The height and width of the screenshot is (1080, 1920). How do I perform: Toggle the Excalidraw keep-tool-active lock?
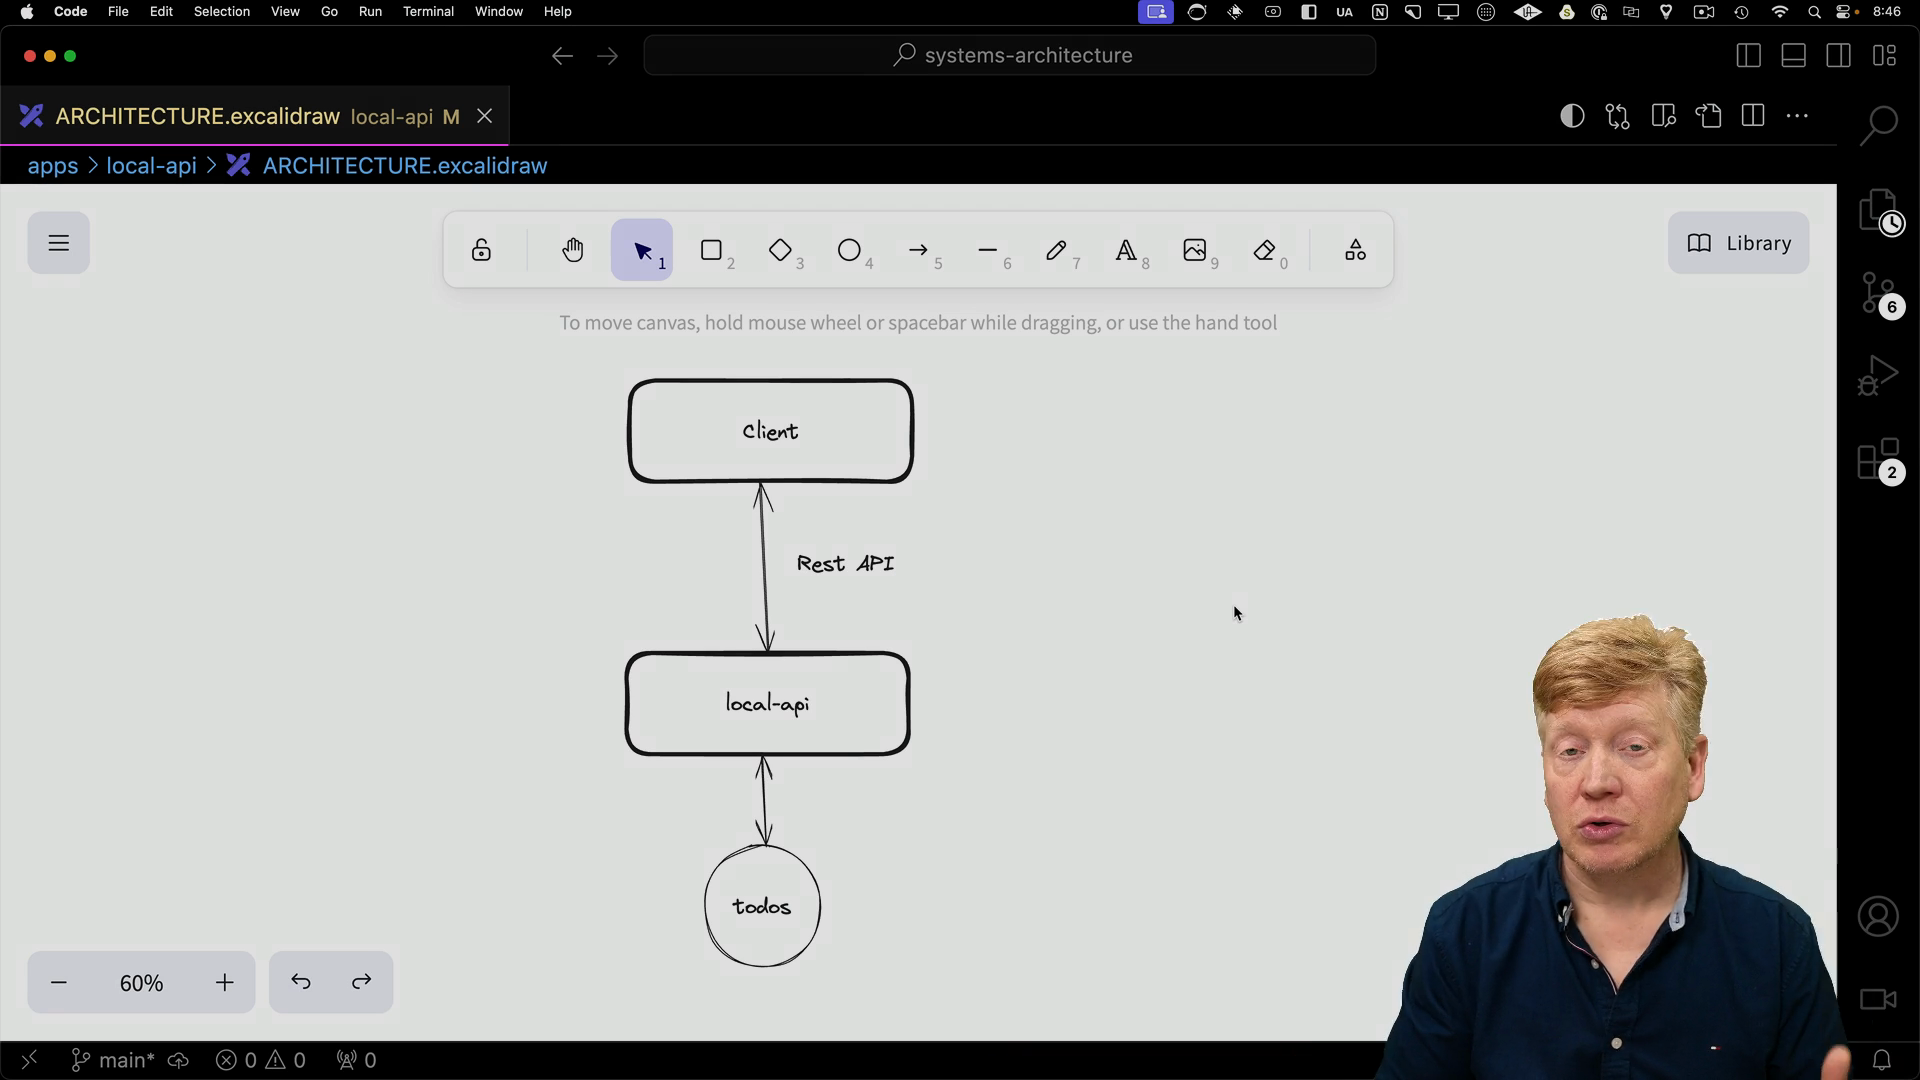(481, 250)
